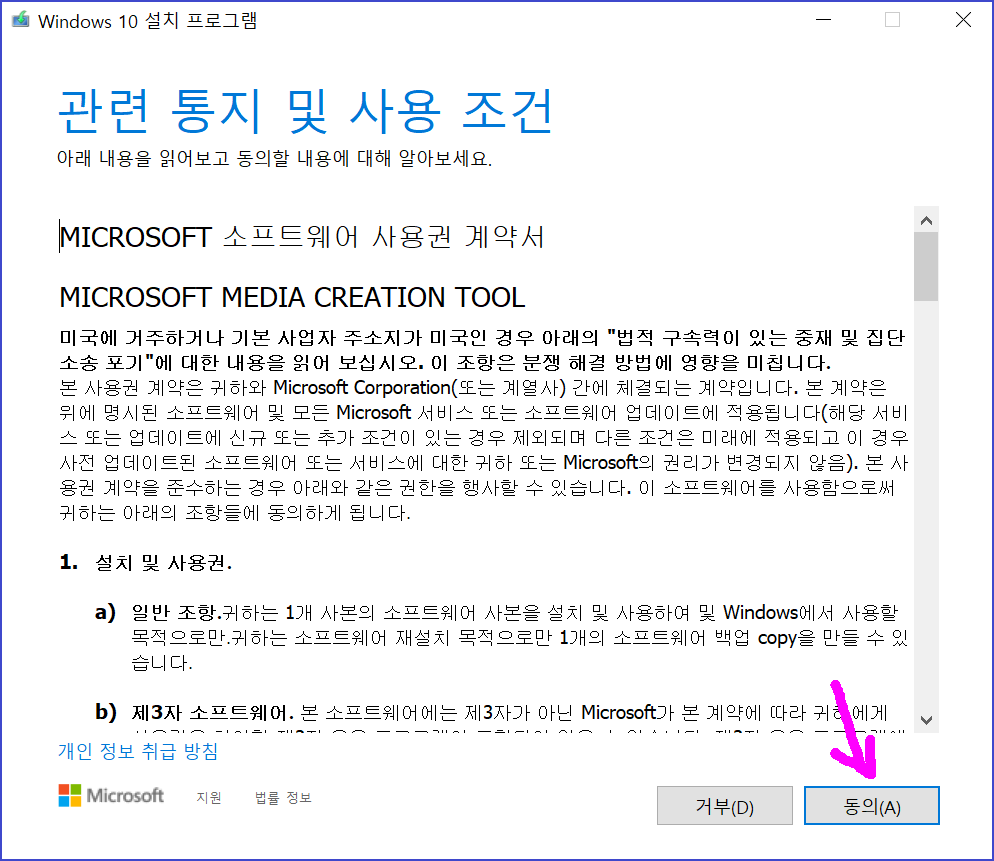Image resolution: width=994 pixels, height=861 pixels.
Task: Close the Windows 10 setup window
Action: click(x=963, y=20)
